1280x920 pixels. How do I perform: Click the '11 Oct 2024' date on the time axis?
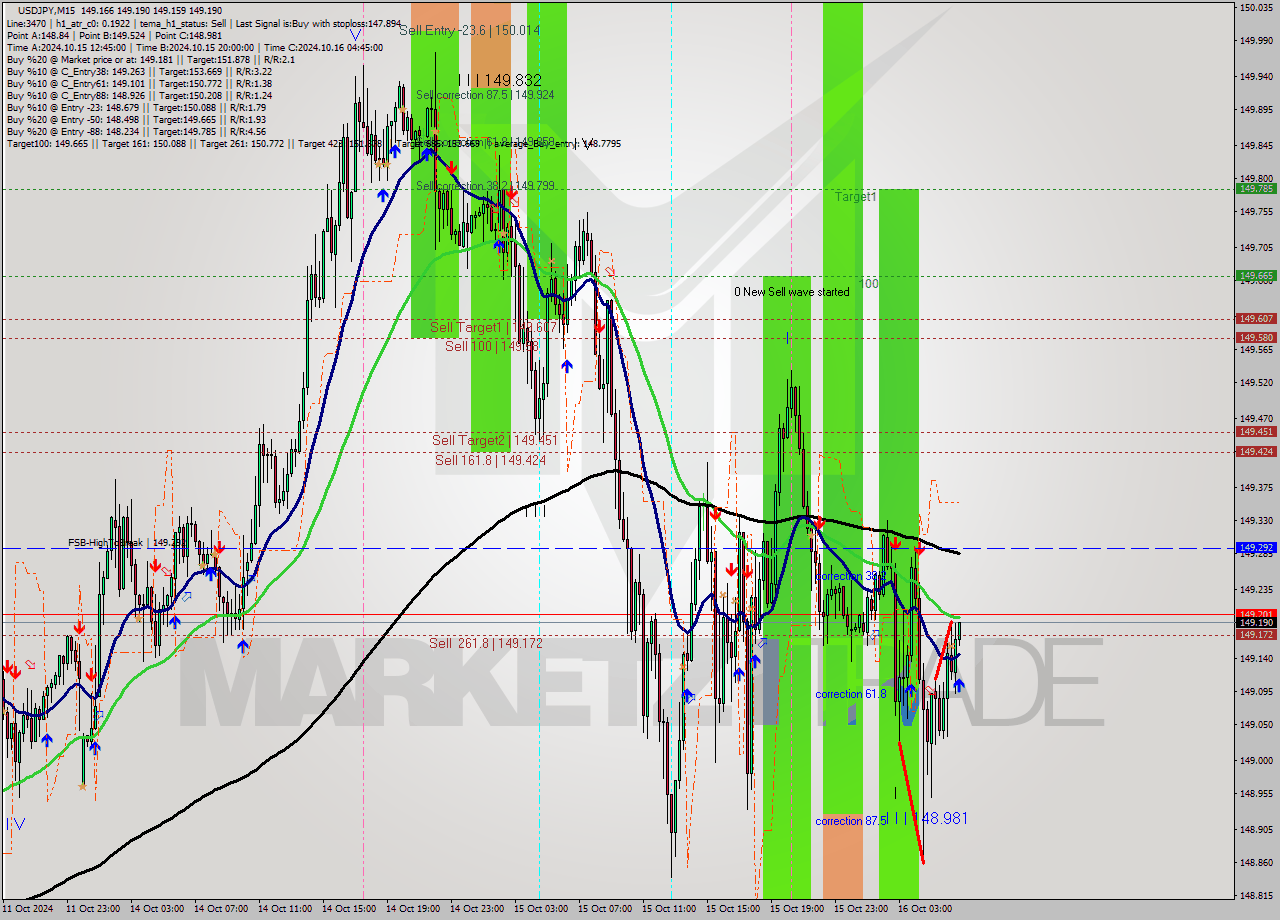[28, 909]
